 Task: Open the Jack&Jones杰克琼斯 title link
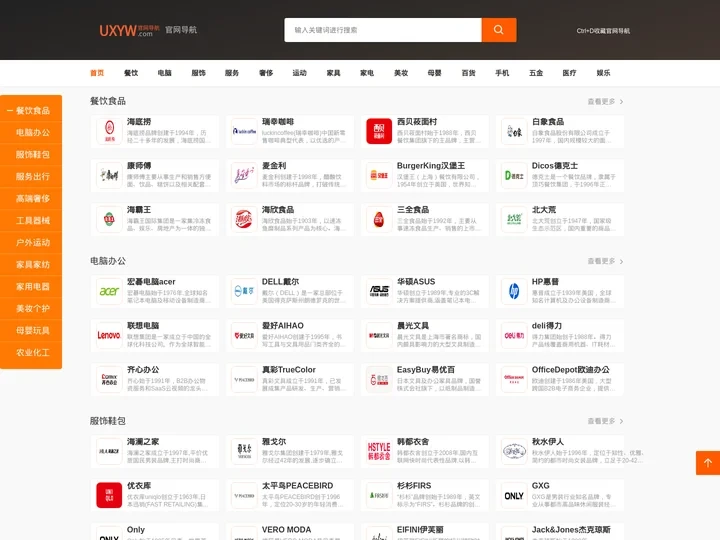click(x=571, y=529)
